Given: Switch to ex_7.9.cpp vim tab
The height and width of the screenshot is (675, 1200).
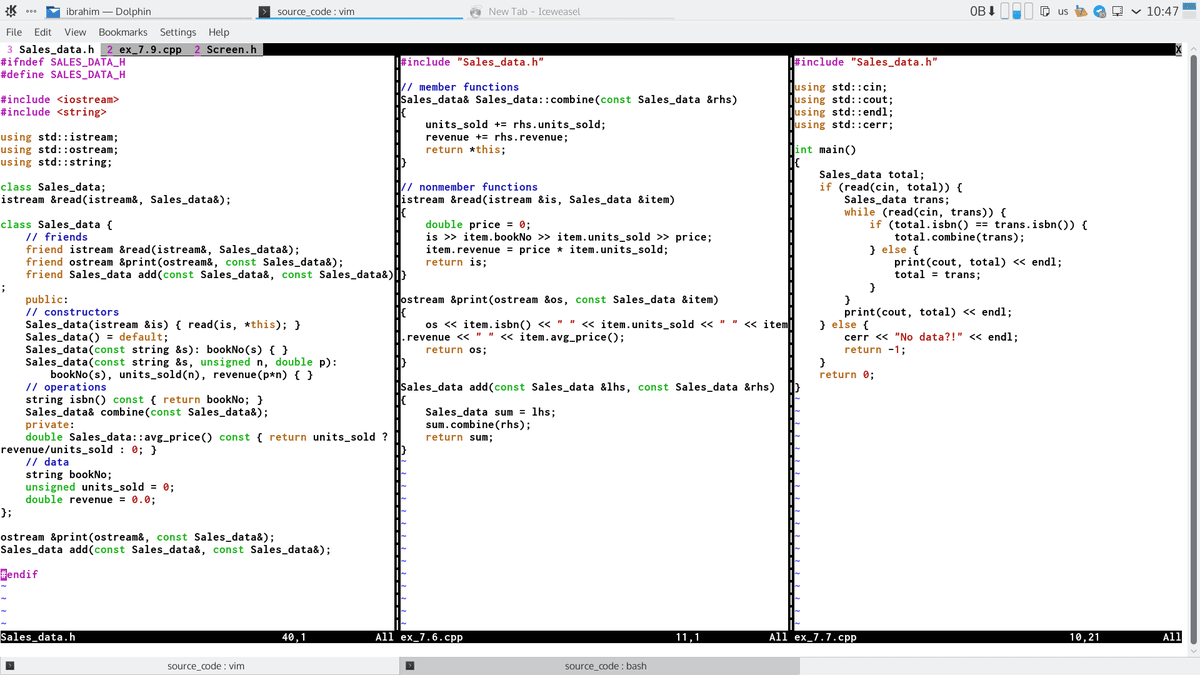Looking at the screenshot, I should click(x=144, y=49).
